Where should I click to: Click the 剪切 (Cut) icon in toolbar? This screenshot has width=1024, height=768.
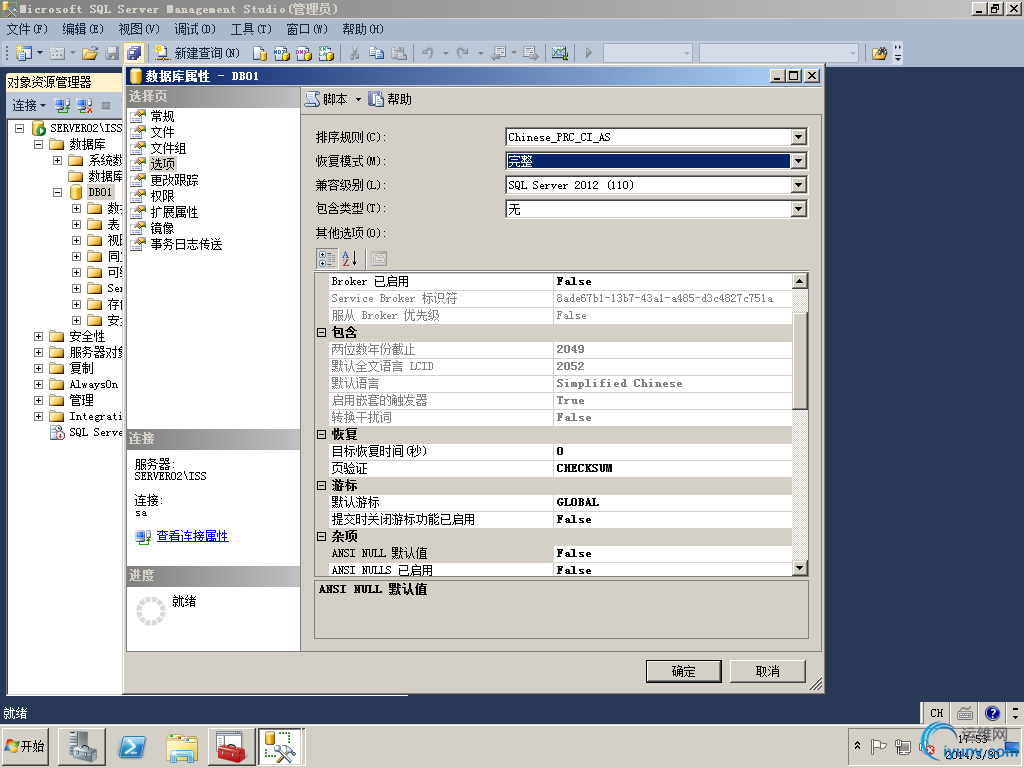[355, 53]
